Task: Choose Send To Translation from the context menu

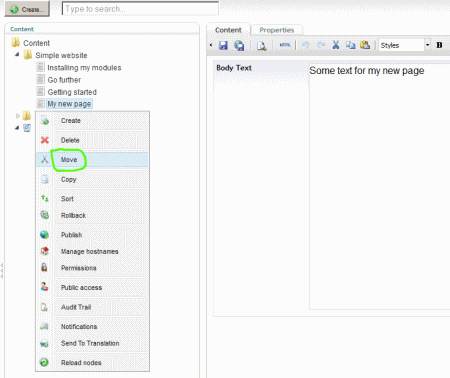Action: coord(92,343)
